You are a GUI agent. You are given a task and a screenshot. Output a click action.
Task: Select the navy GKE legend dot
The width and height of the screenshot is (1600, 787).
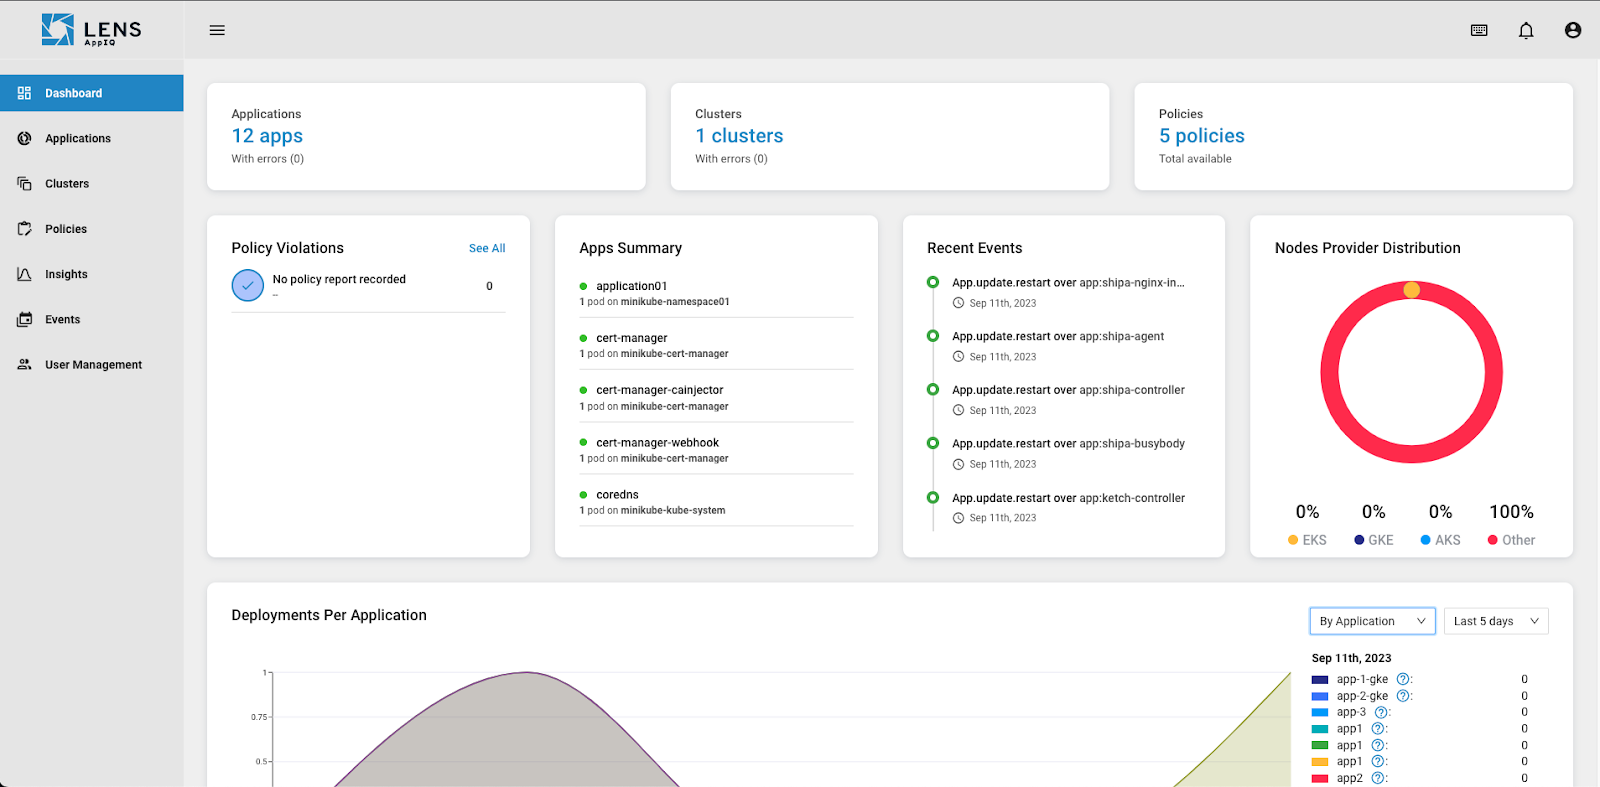coord(1359,540)
